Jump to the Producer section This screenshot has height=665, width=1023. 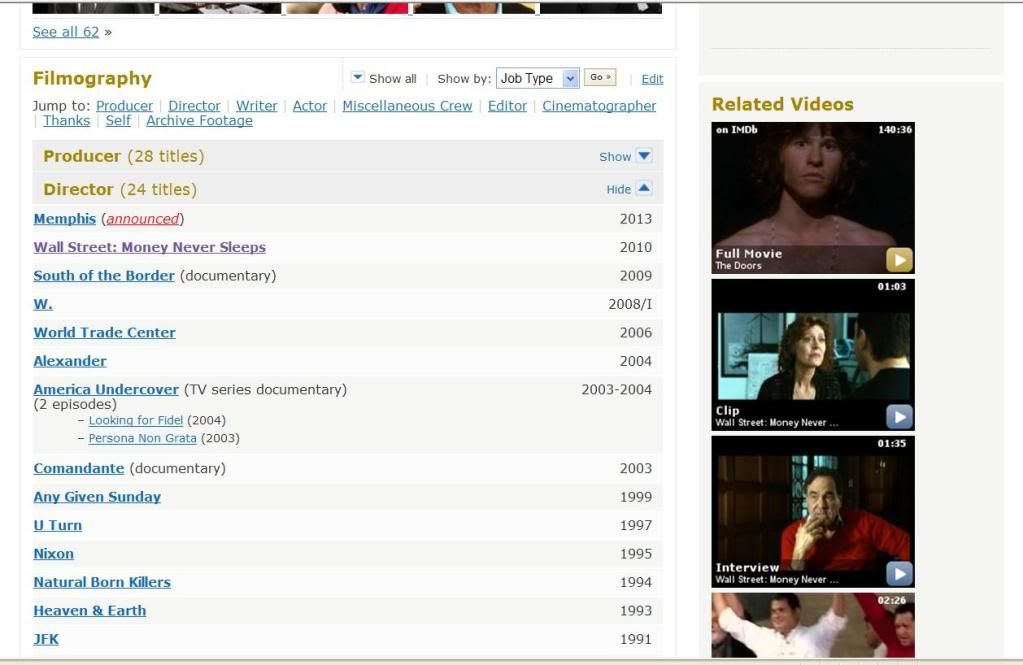[x=124, y=106]
